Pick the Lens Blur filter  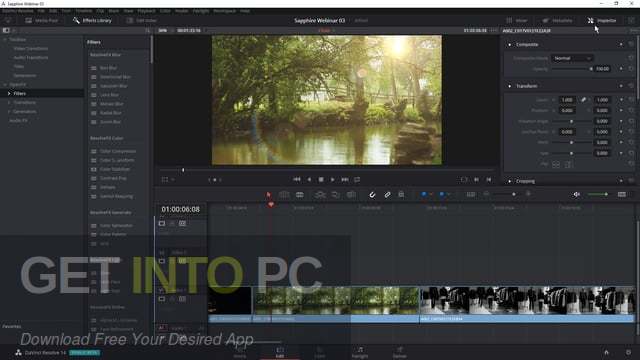[x=109, y=95]
